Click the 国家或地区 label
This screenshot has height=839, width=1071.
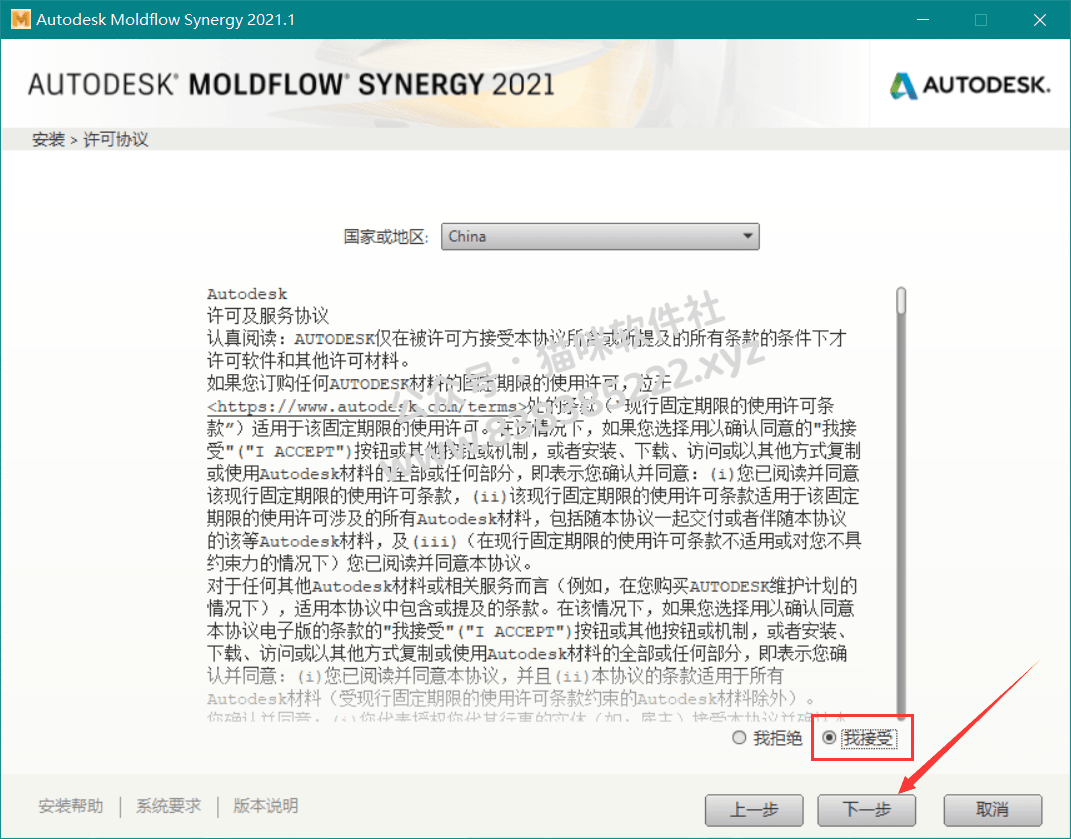[x=386, y=237]
